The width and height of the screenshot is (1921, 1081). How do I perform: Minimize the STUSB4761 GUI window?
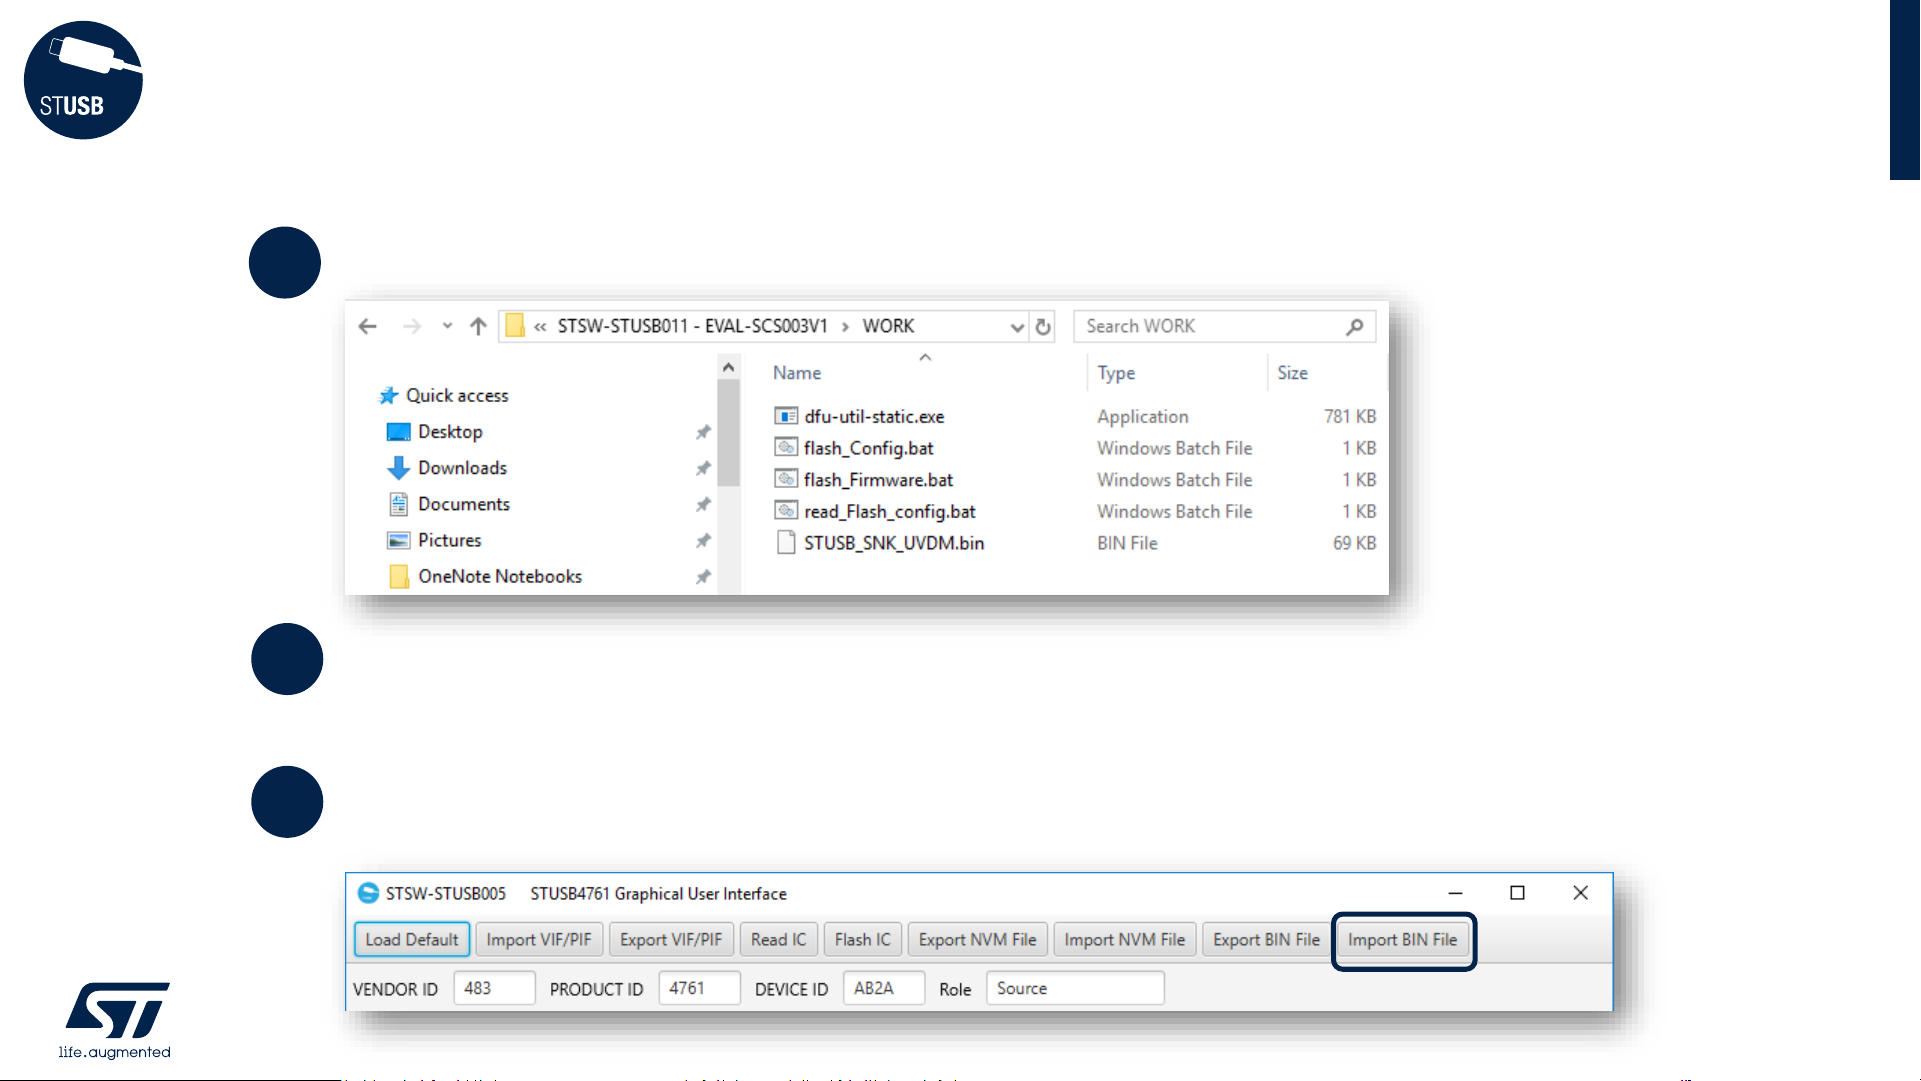(1456, 893)
